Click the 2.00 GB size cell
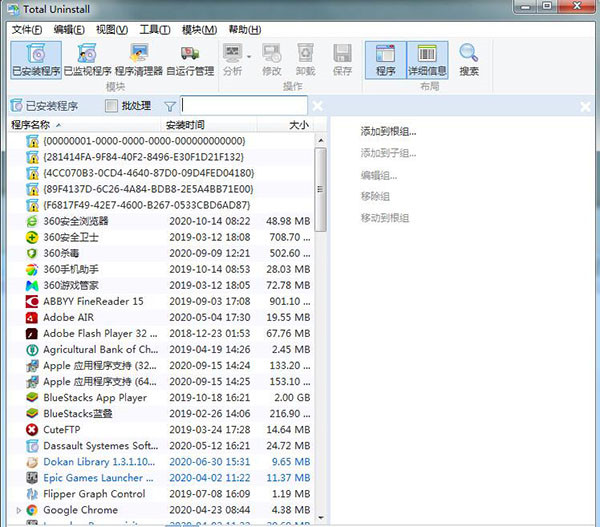 (x=292, y=398)
